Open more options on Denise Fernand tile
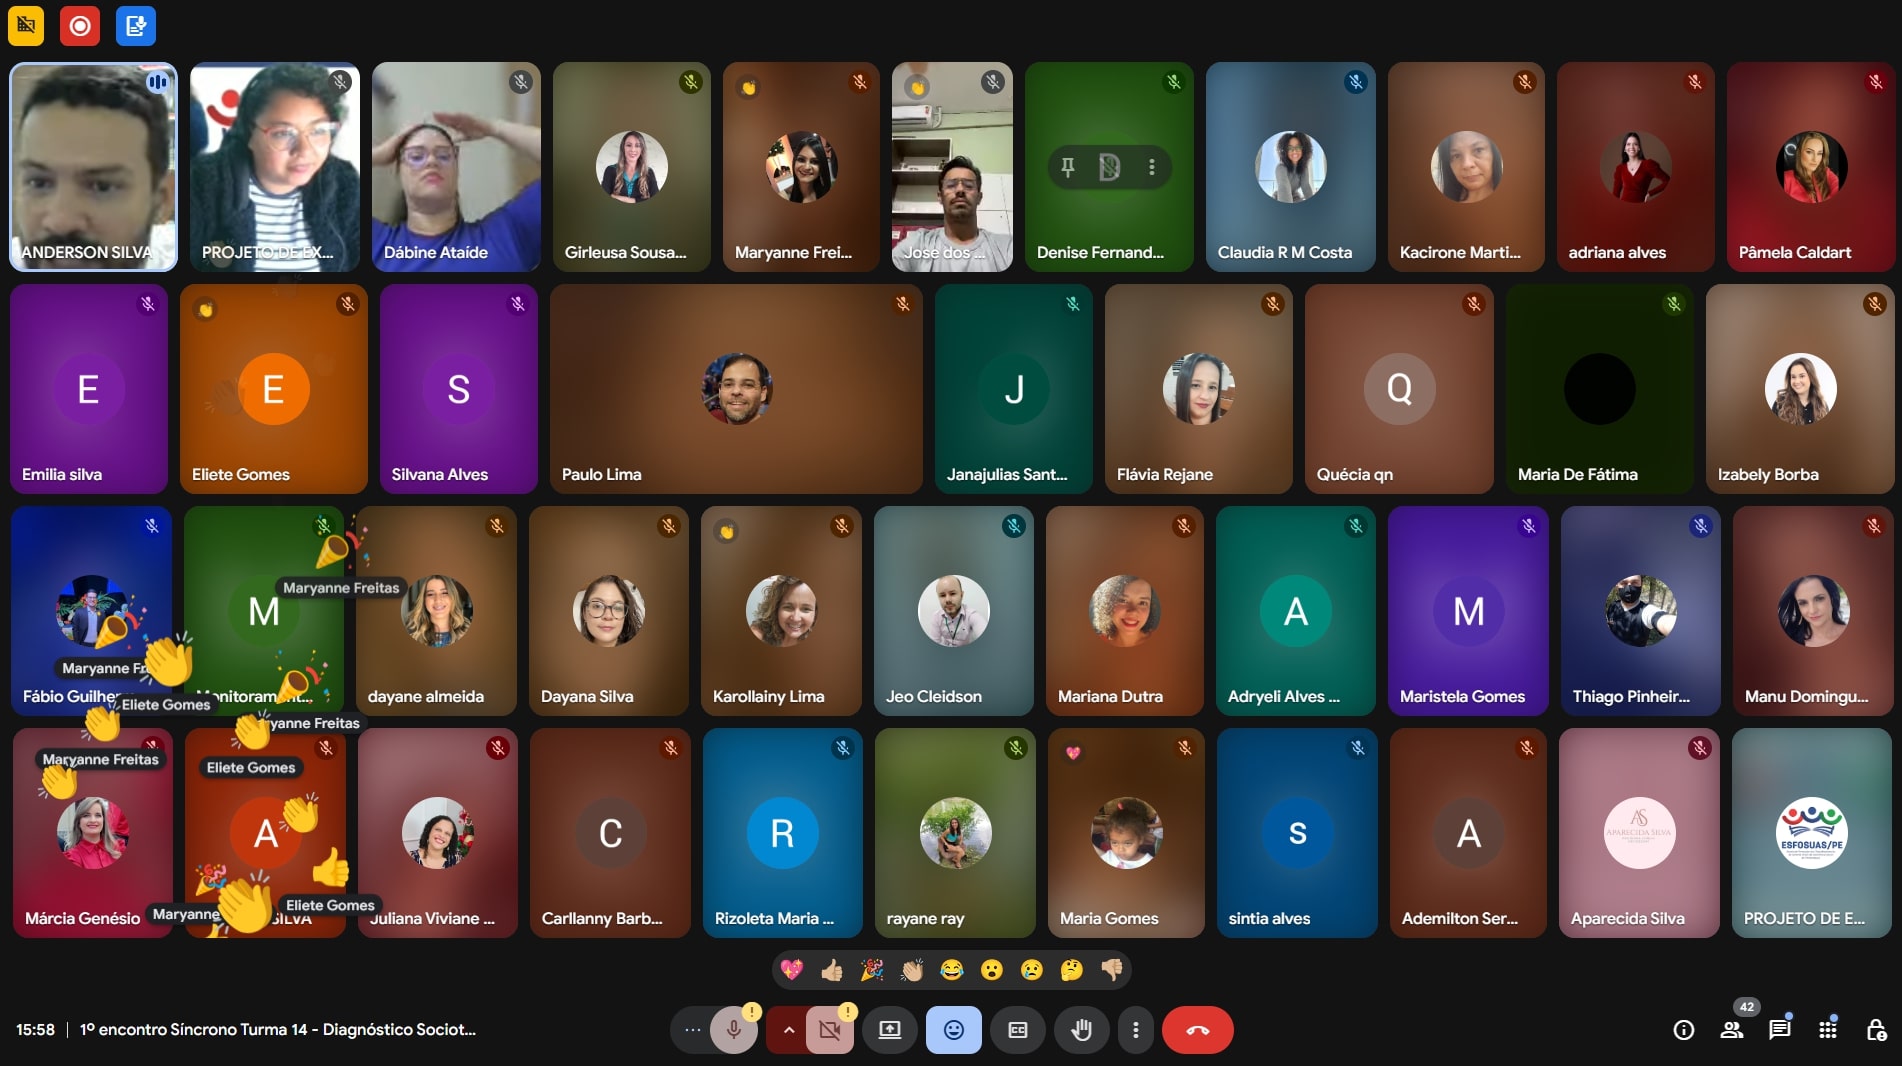The image size is (1902, 1066). 1152,167
